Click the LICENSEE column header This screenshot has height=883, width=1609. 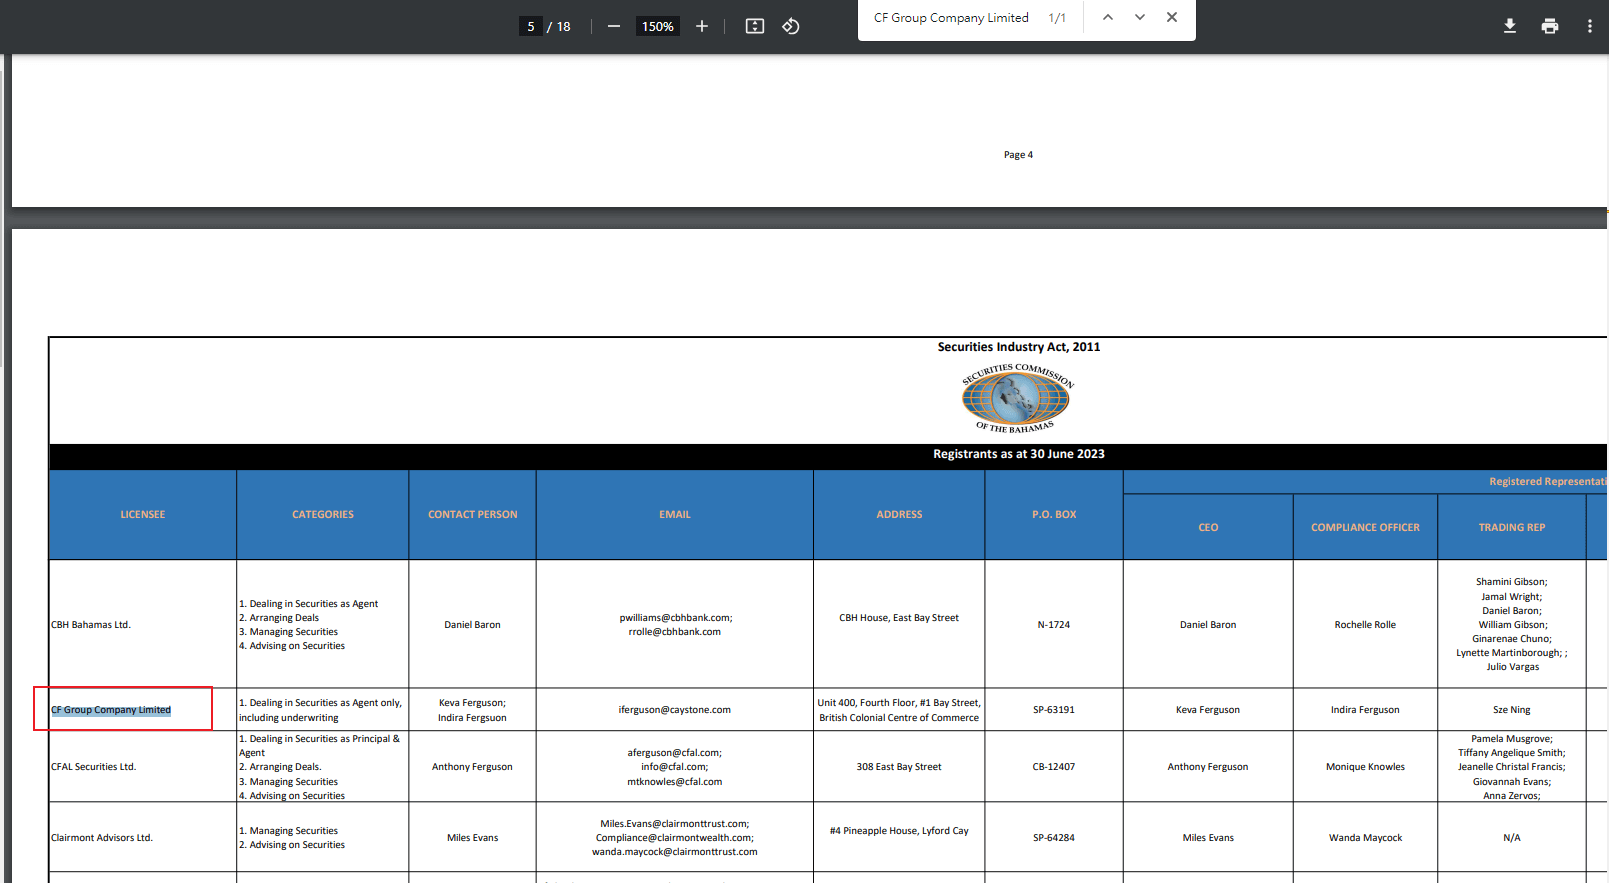pyautogui.click(x=142, y=514)
